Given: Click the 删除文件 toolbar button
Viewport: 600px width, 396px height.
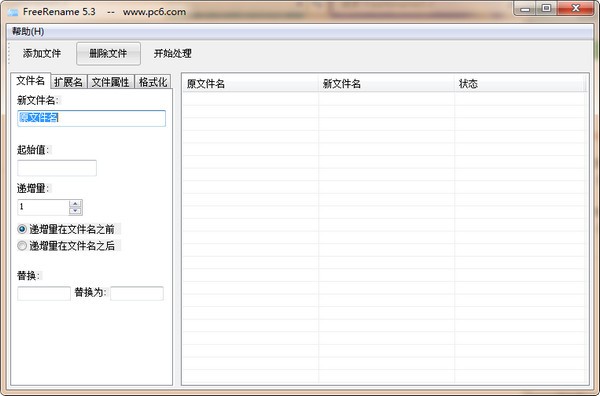Looking at the screenshot, I should (x=108, y=54).
